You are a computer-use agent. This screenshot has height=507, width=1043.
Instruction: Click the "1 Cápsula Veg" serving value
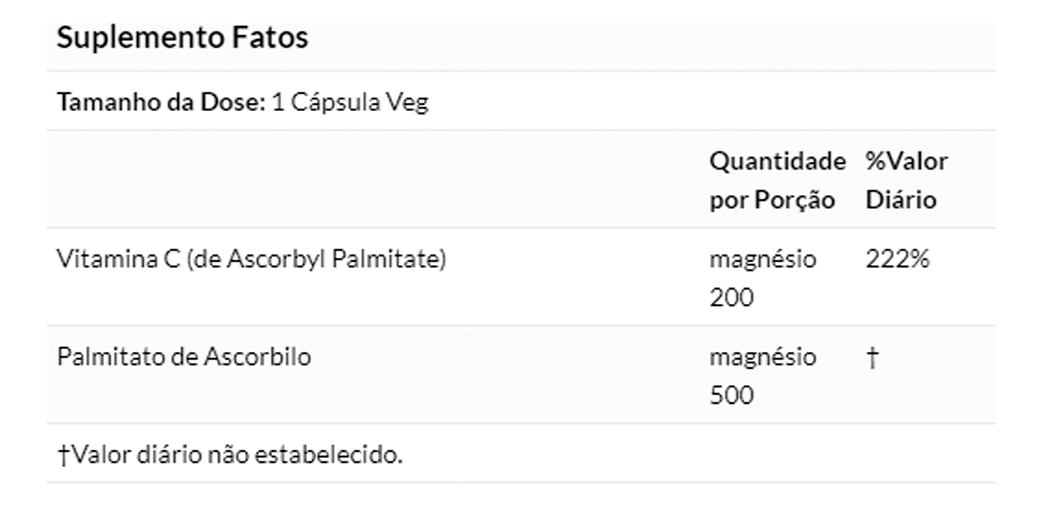click(350, 102)
